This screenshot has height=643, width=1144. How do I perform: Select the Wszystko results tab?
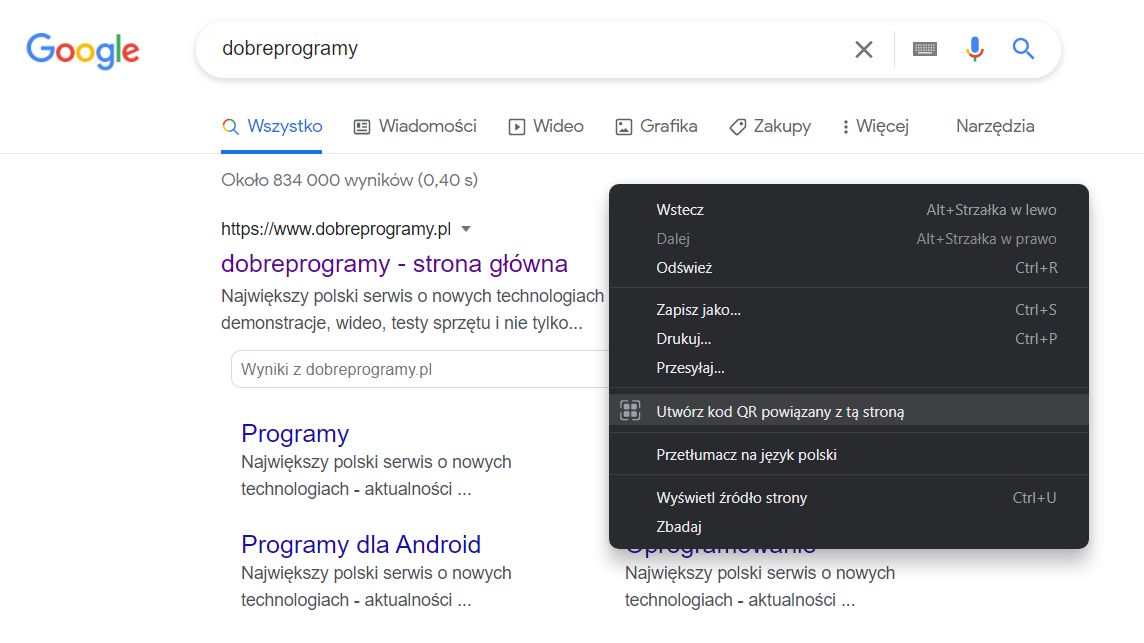point(272,126)
